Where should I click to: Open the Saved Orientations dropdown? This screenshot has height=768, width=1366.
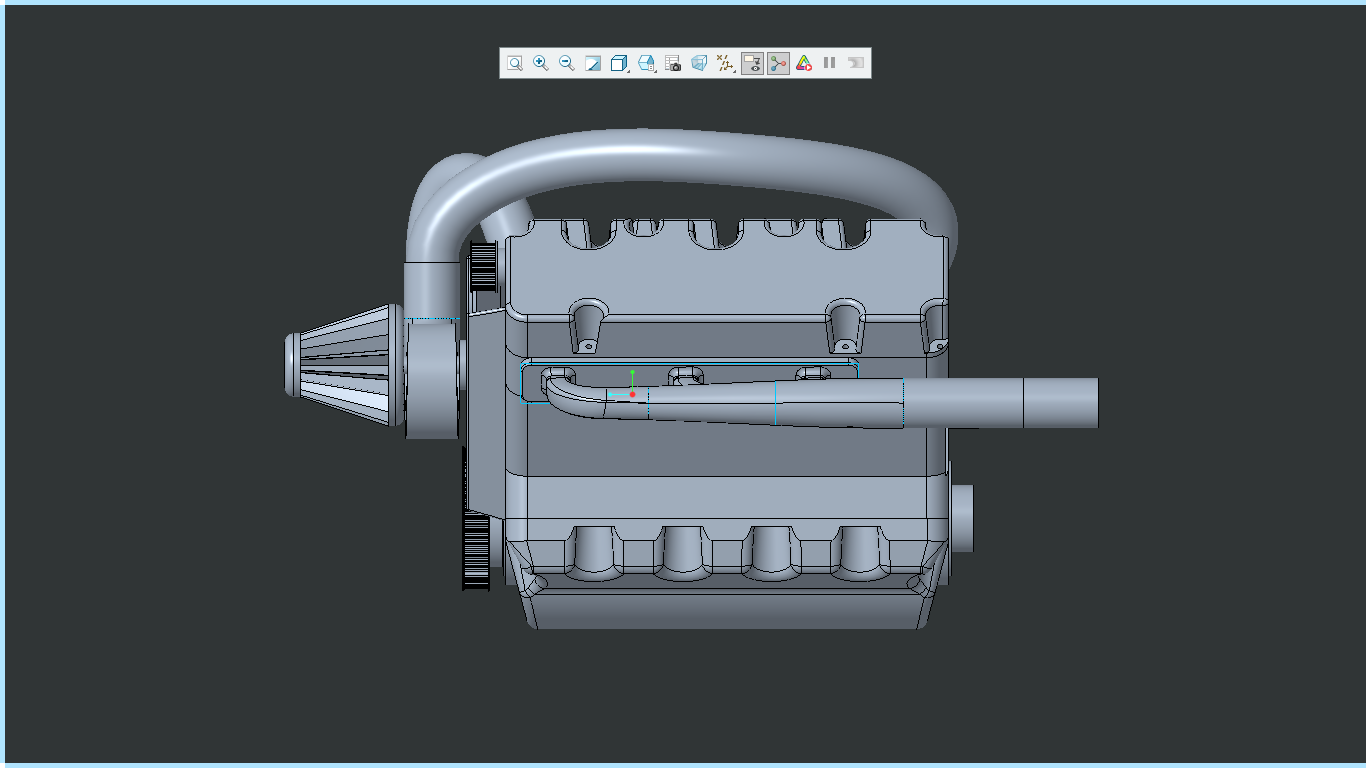point(646,63)
